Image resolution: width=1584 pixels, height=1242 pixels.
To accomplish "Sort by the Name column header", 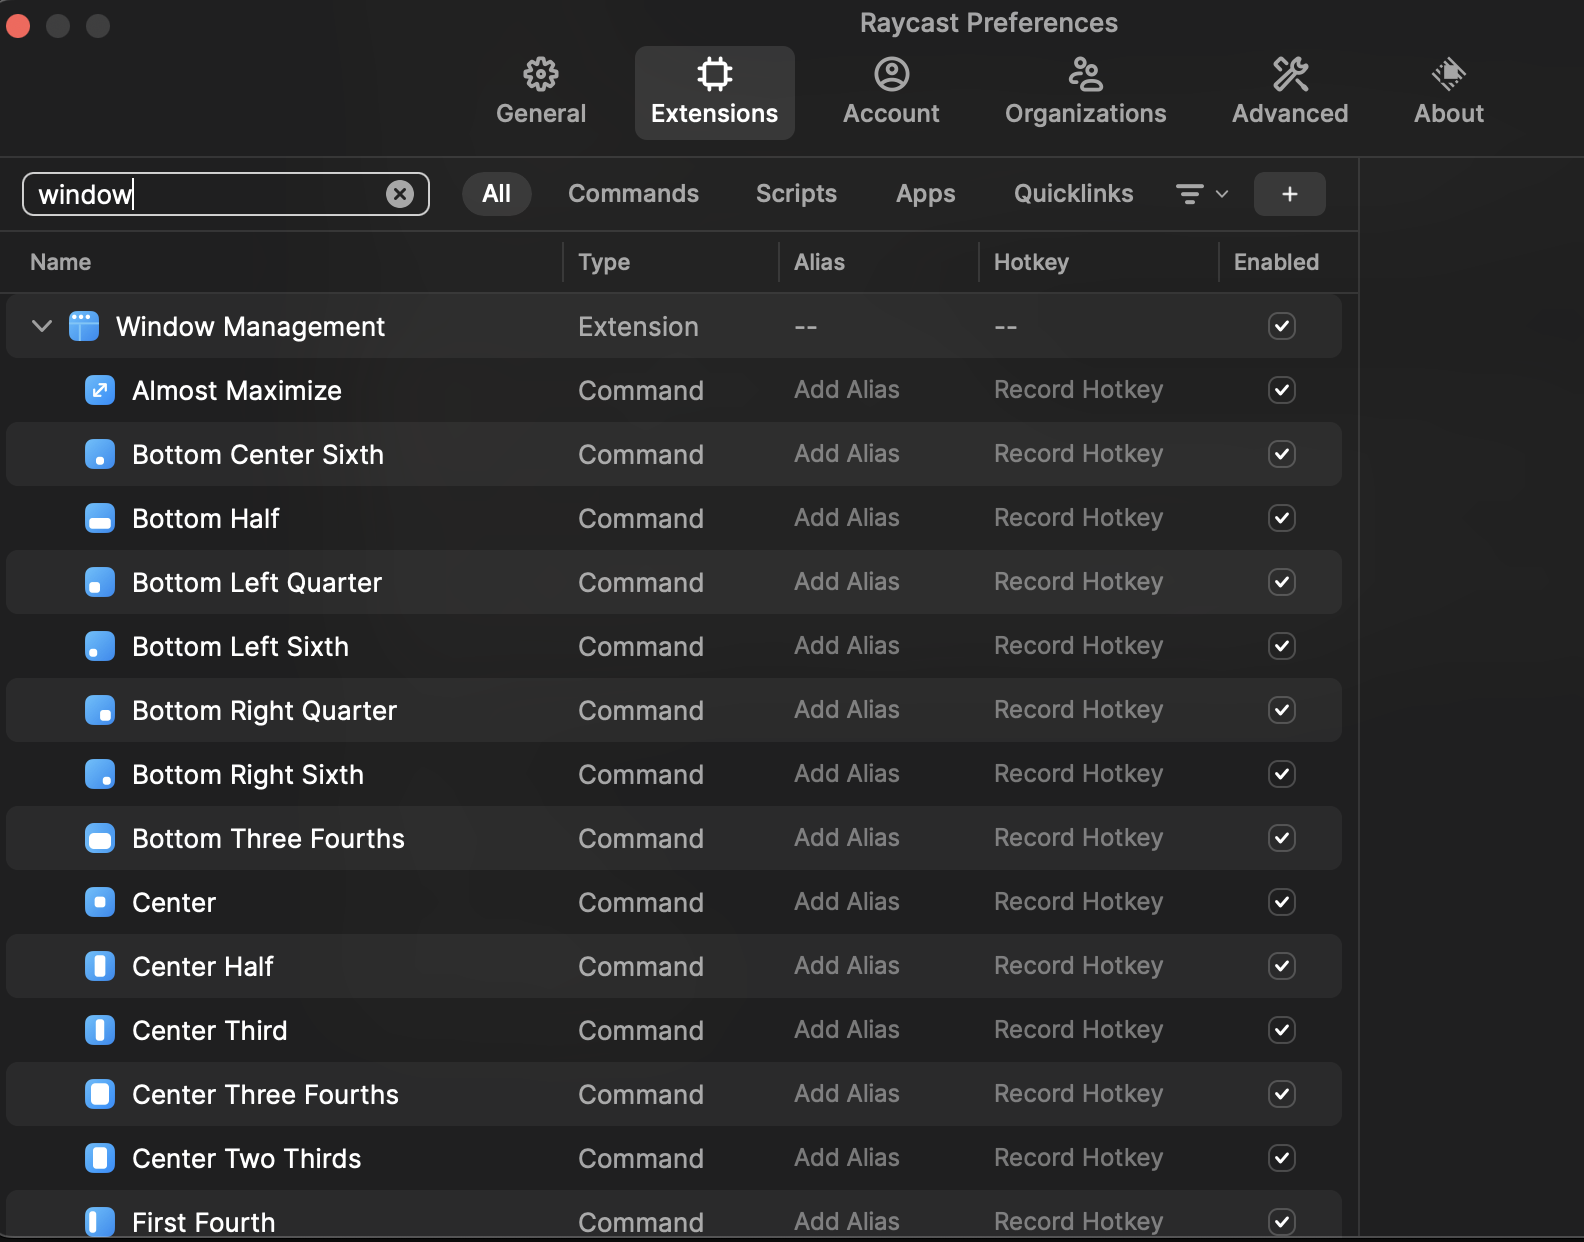I will (60, 262).
